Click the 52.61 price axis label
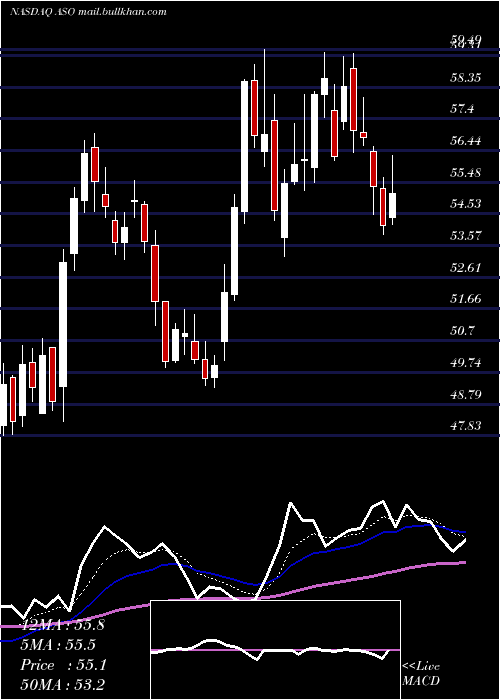This screenshot has height=700, width=500. [466, 268]
